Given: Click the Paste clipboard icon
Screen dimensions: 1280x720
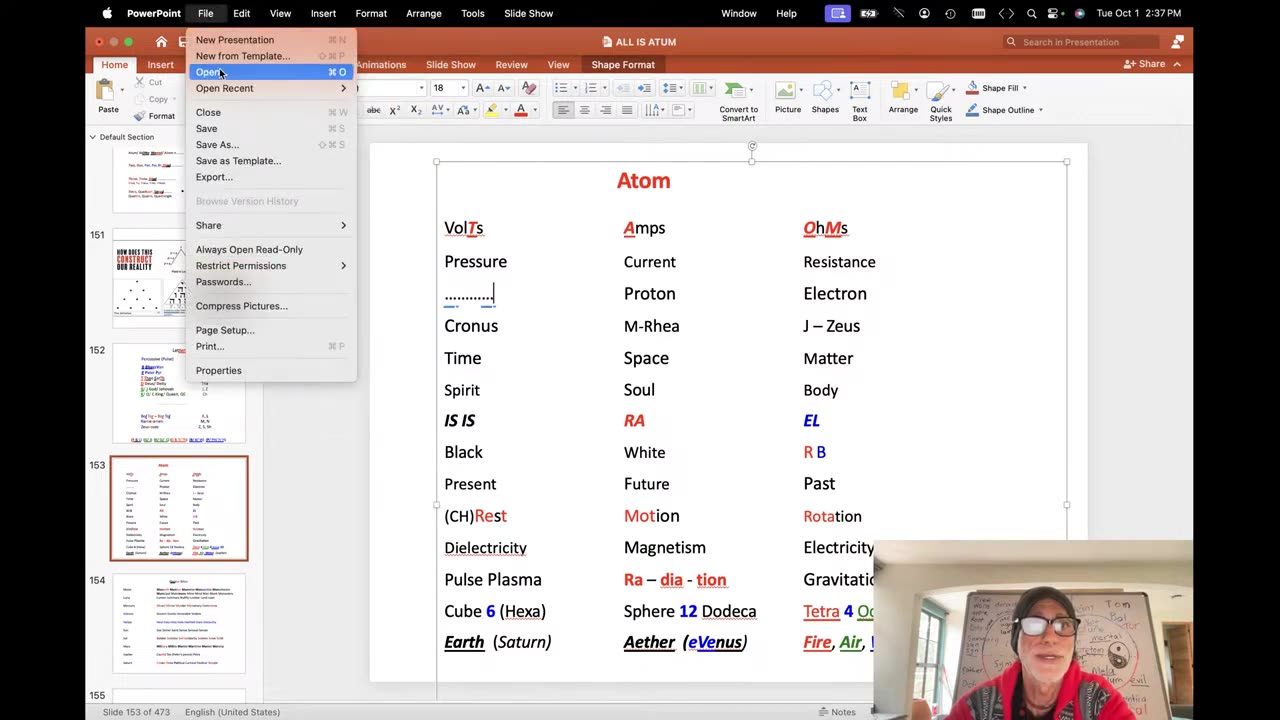Looking at the screenshot, I should coord(107,92).
